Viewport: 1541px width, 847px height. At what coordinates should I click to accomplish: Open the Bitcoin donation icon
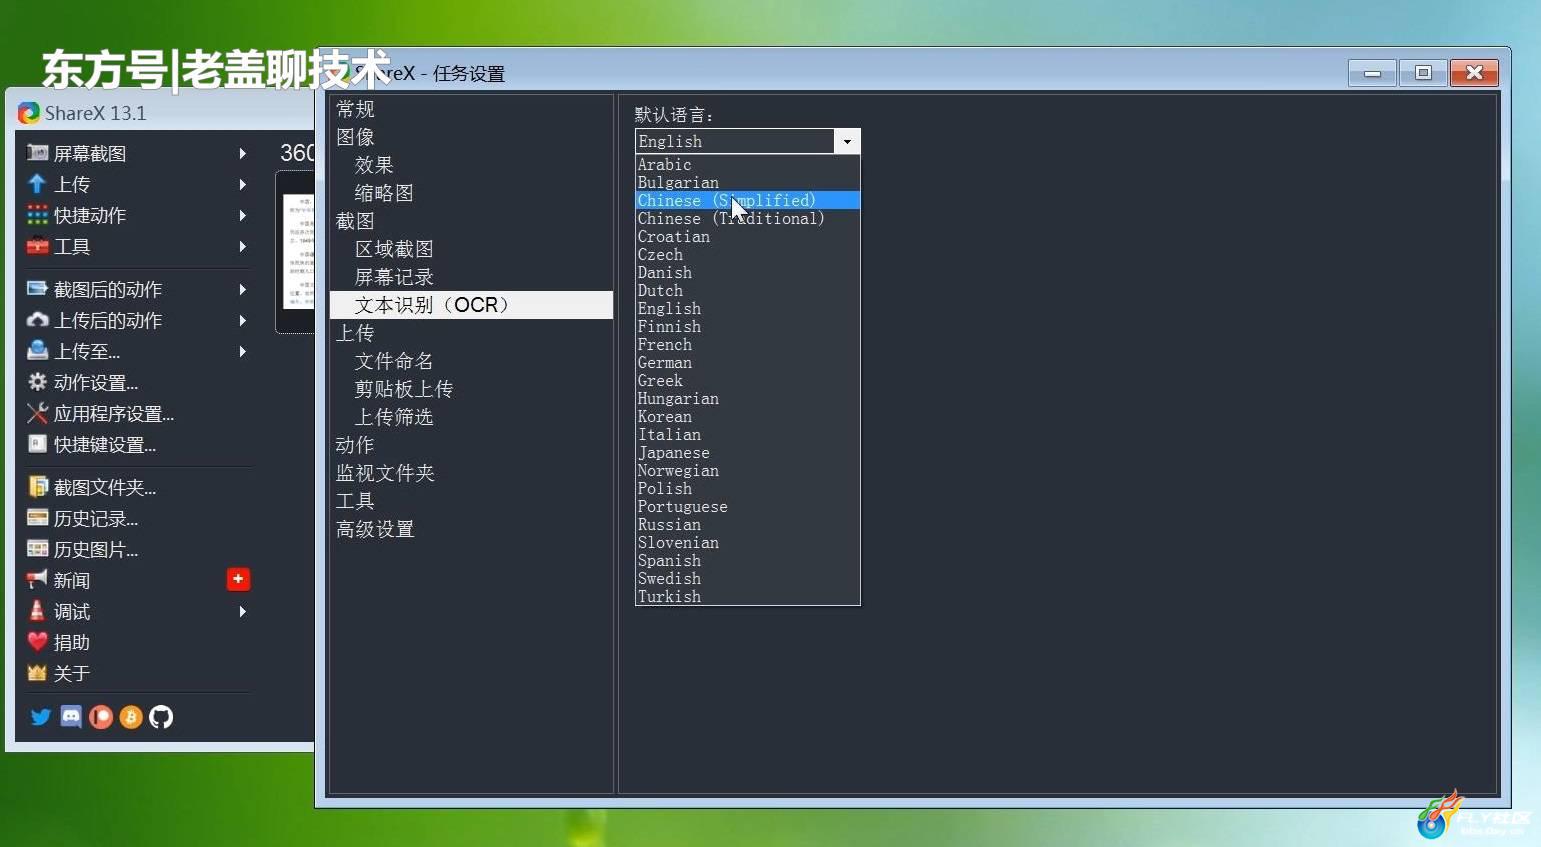coord(131,717)
